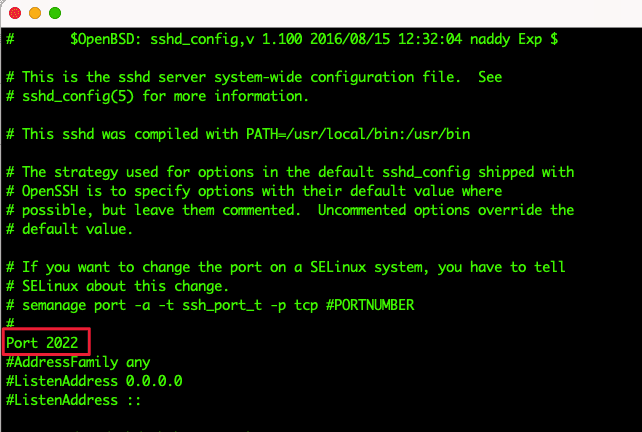Click the '# default value.' comment line
The image size is (642, 432).
pyautogui.click(x=70, y=229)
